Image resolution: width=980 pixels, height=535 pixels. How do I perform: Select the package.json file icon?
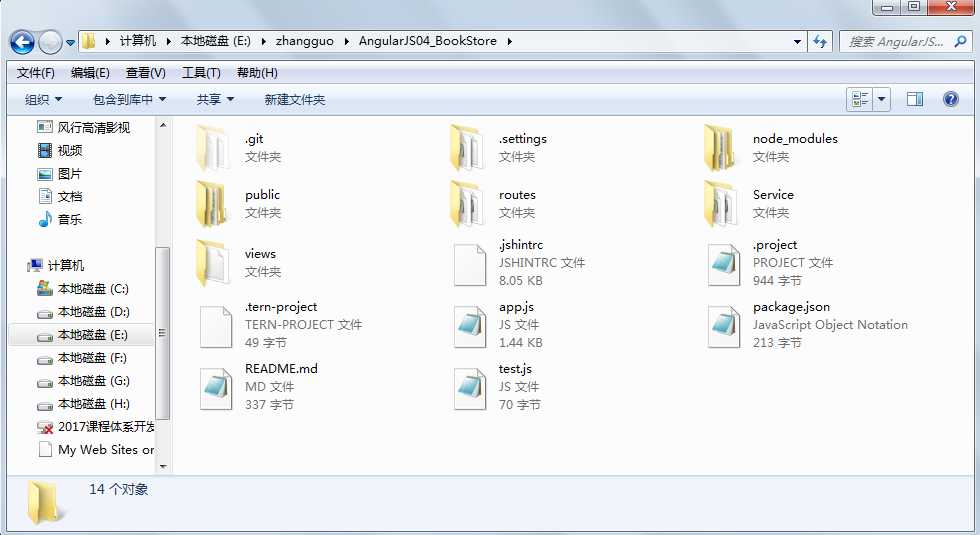point(724,327)
